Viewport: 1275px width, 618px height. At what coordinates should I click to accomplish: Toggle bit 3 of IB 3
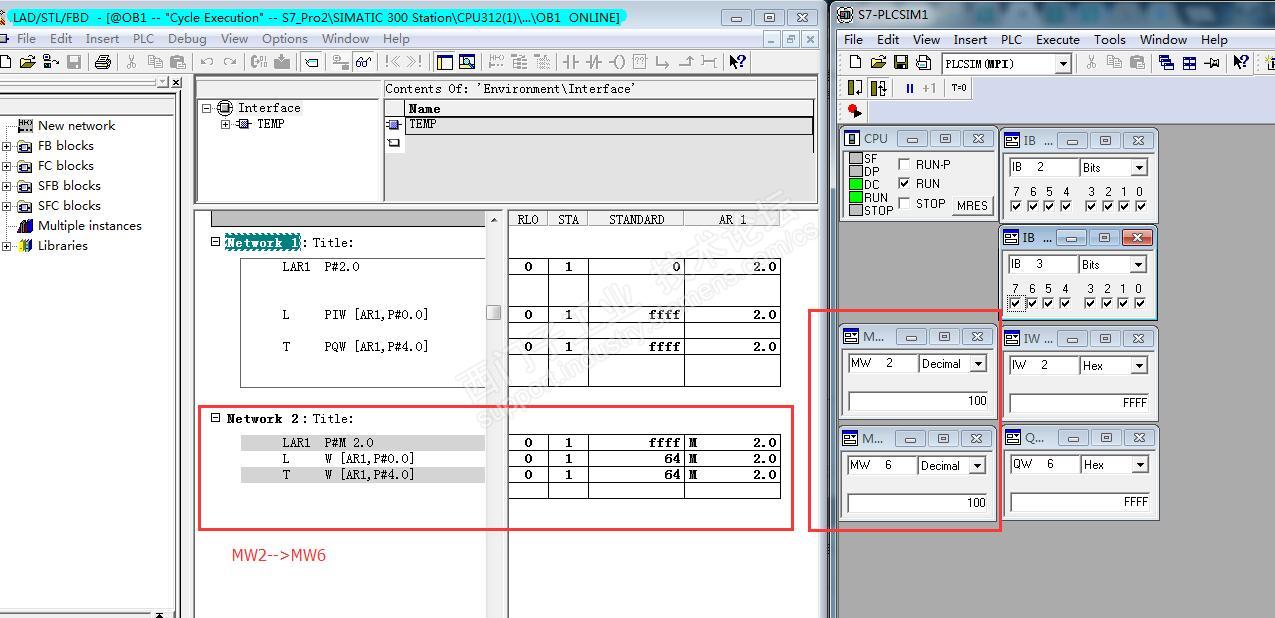[x=1091, y=303]
